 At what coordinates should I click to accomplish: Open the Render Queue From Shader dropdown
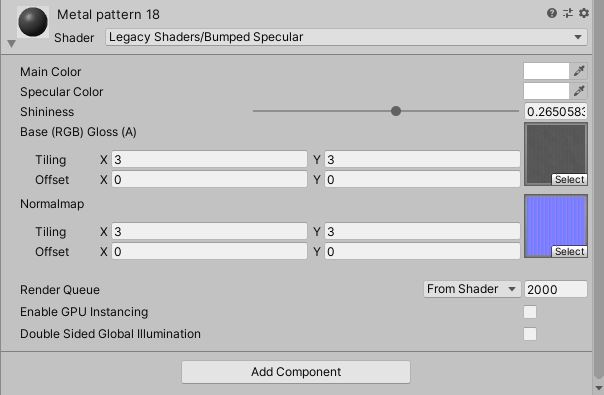pyautogui.click(x=472, y=289)
